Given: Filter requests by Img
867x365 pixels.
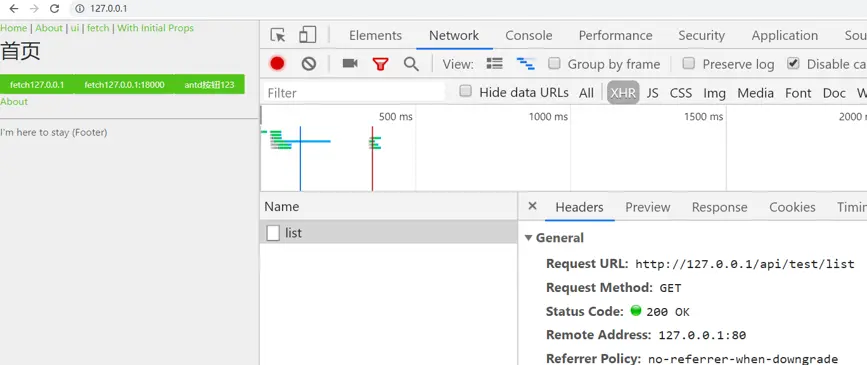Looking at the screenshot, I should 714,93.
